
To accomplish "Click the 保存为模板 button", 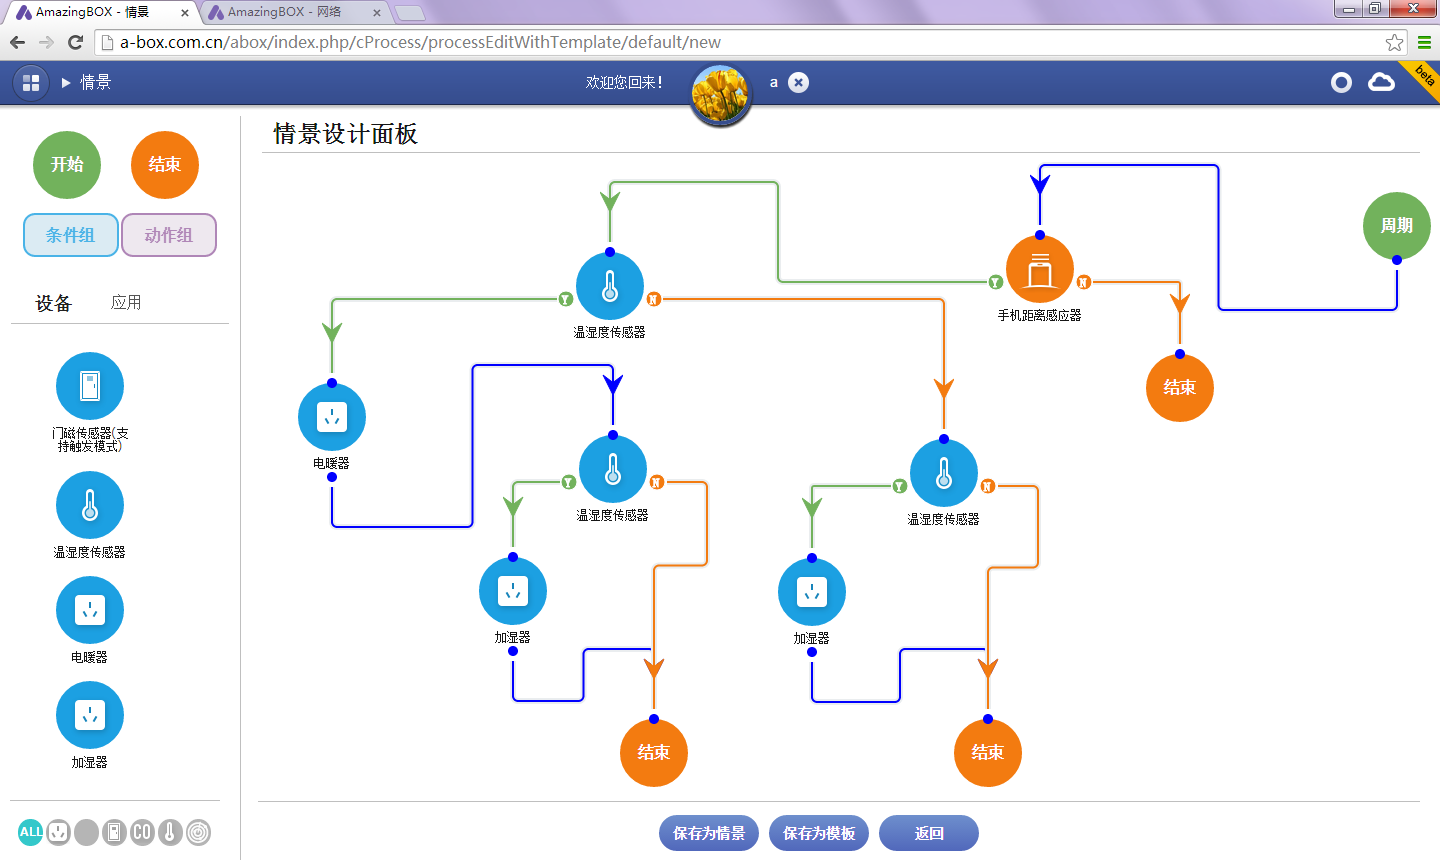I will [818, 833].
